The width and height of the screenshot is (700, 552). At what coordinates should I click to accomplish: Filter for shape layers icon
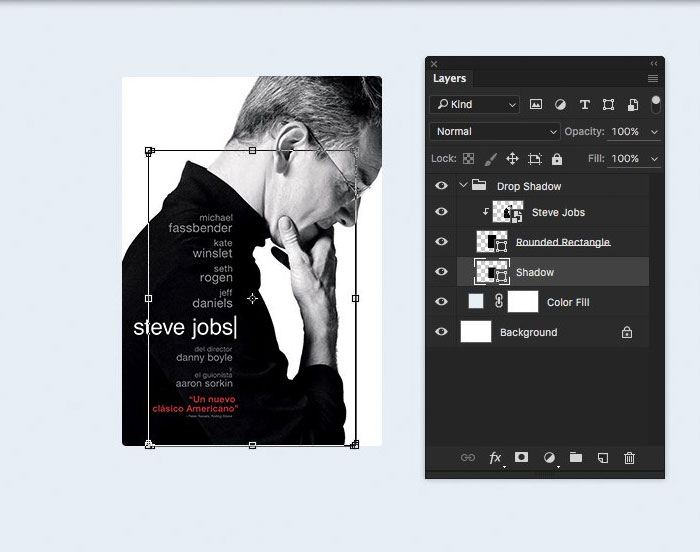pos(608,105)
